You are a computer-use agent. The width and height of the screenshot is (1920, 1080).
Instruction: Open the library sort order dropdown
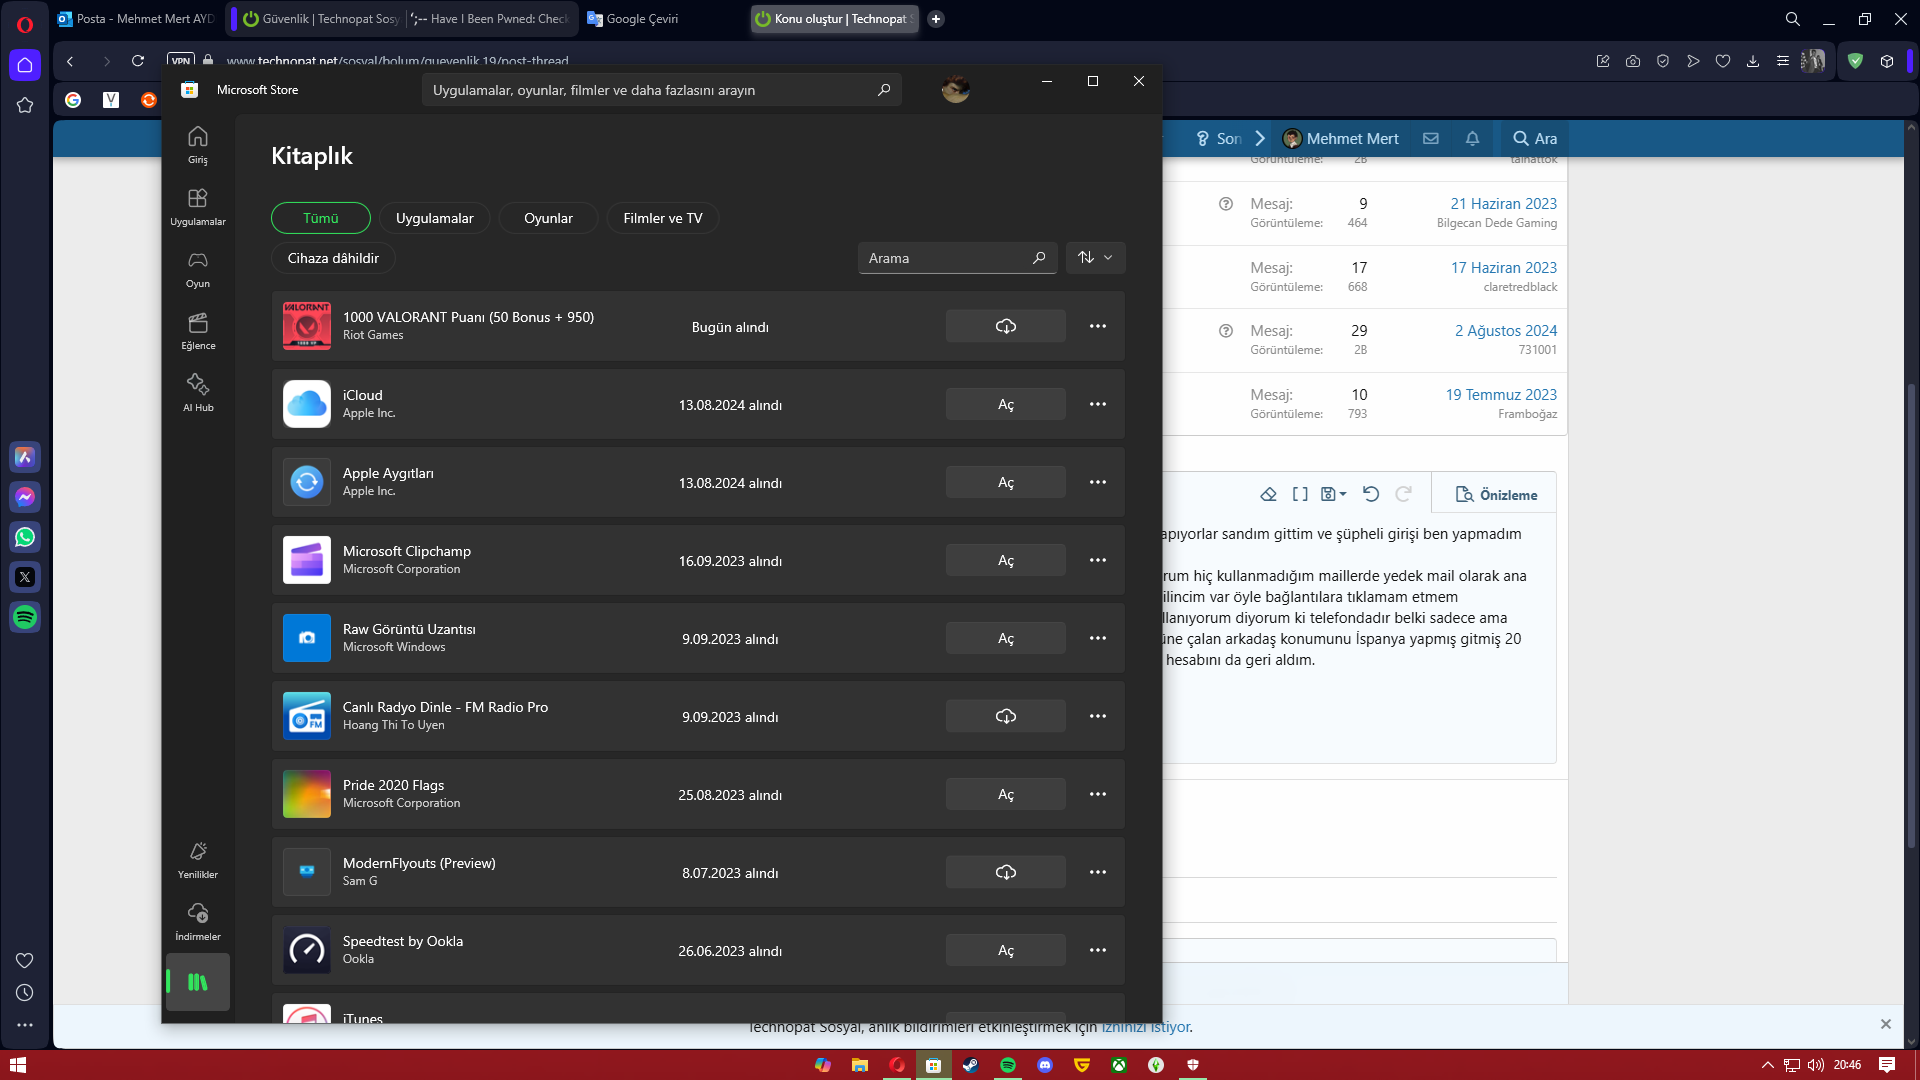click(x=1095, y=258)
